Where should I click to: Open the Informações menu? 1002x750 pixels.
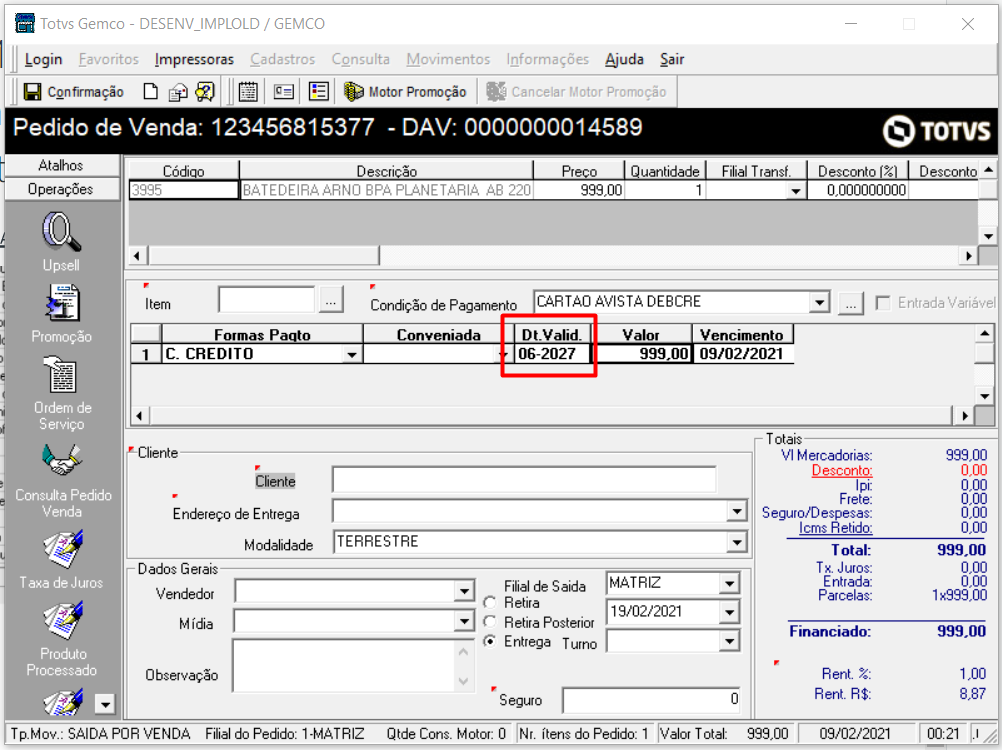tap(548, 59)
